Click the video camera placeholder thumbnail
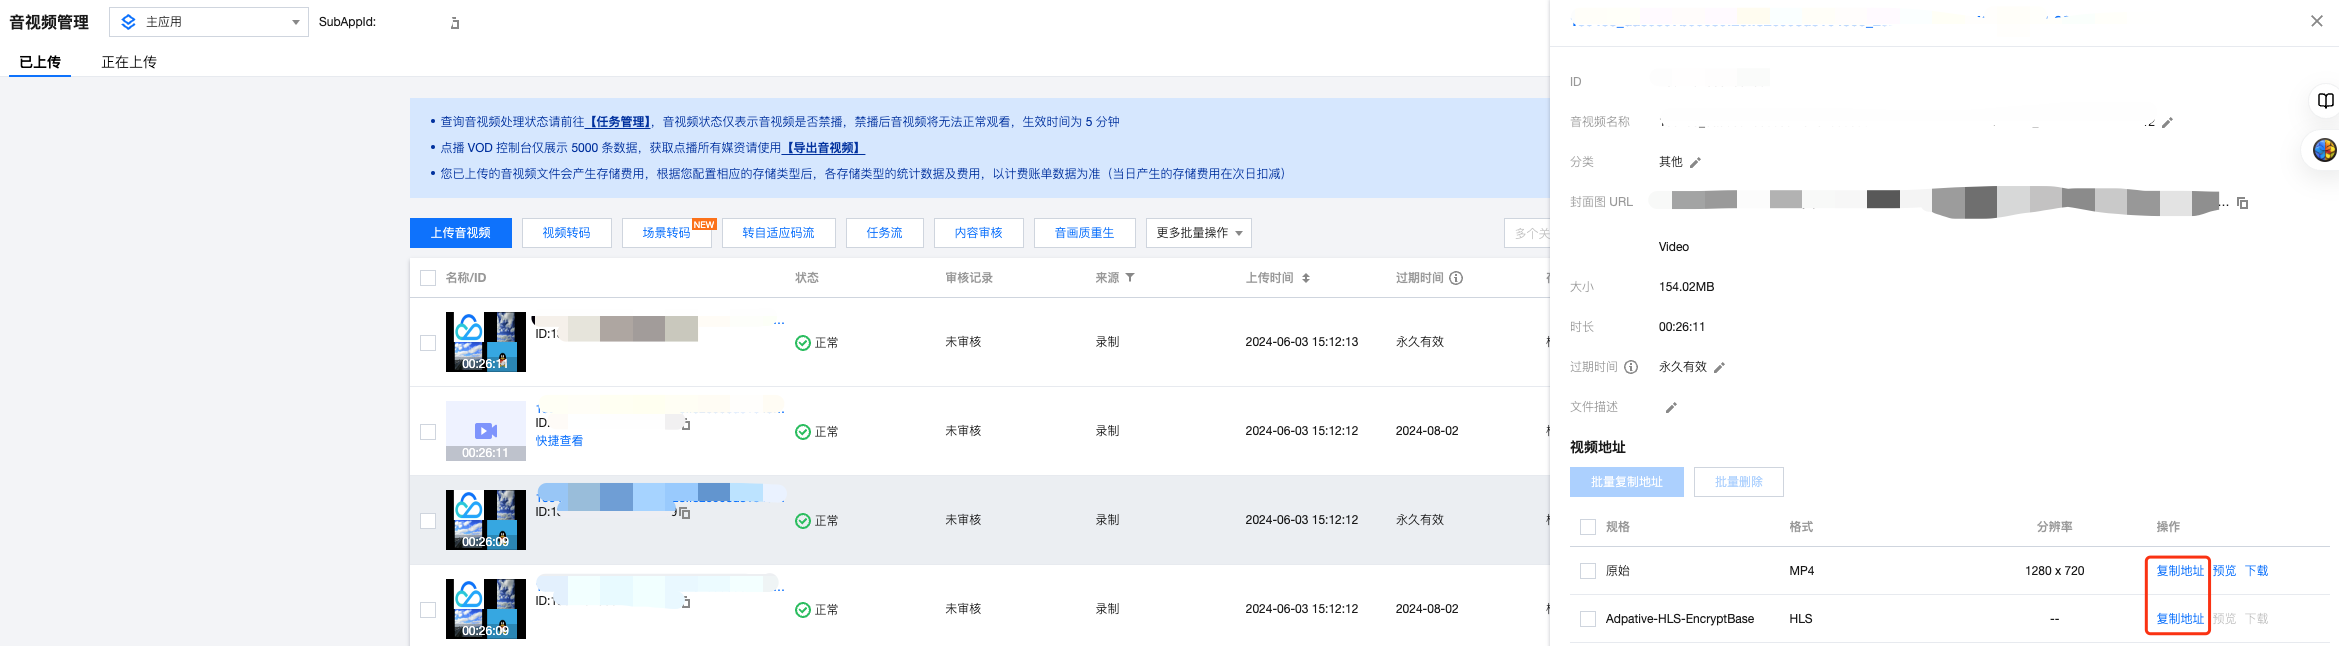 [x=486, y=431]
